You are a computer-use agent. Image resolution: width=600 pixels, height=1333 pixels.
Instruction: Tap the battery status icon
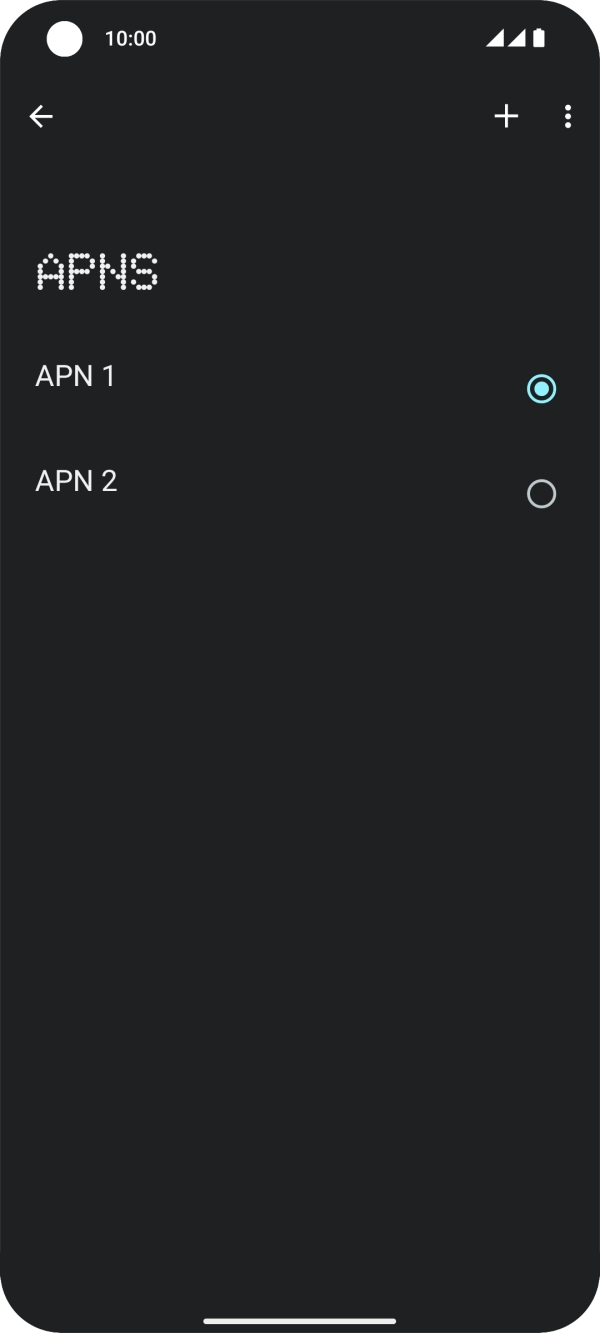[x=540, y=36]
